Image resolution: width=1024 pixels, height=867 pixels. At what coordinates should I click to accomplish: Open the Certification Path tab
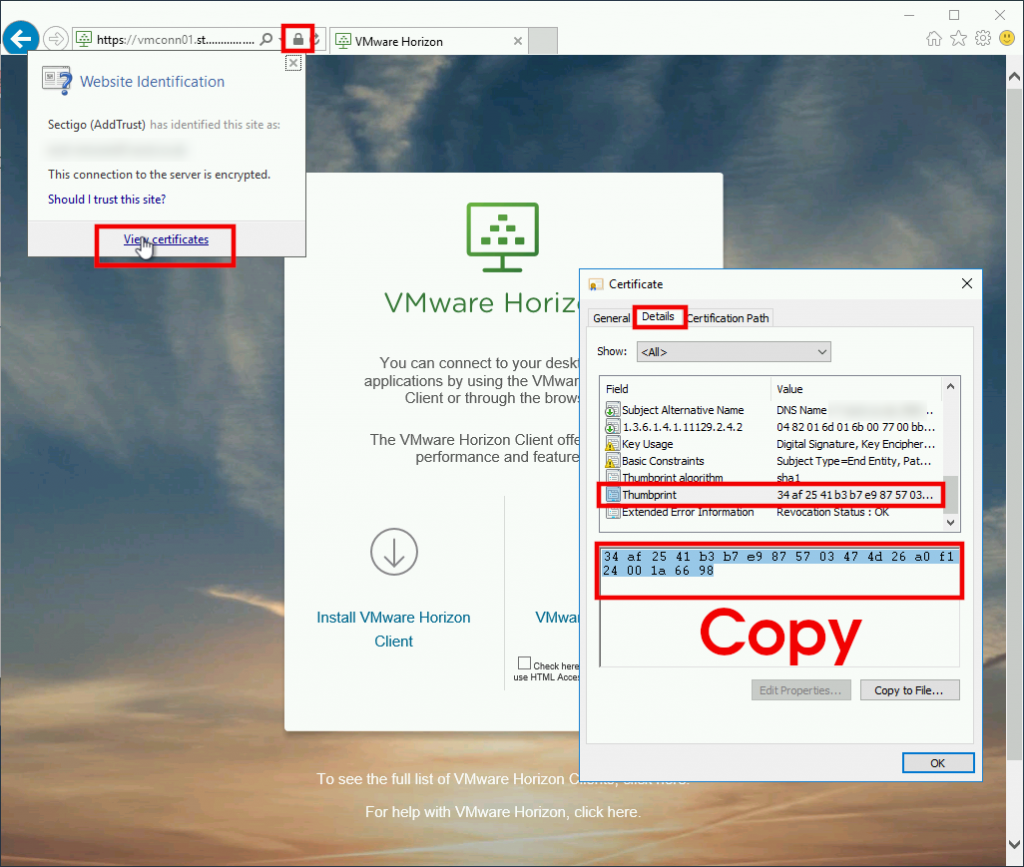pos(728,318)
